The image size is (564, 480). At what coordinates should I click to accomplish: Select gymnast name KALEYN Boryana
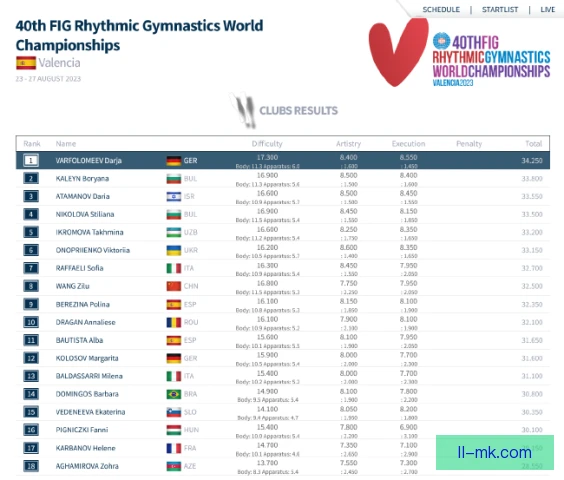(x=82, y=178)
